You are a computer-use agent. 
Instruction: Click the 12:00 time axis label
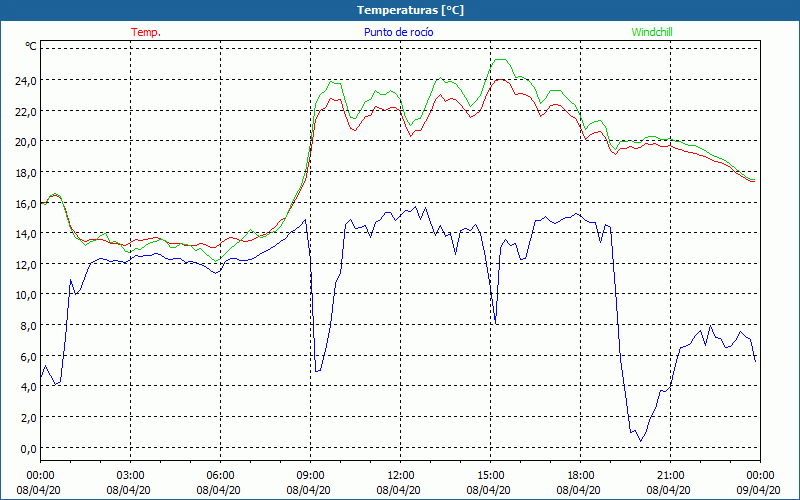(401, 476)
